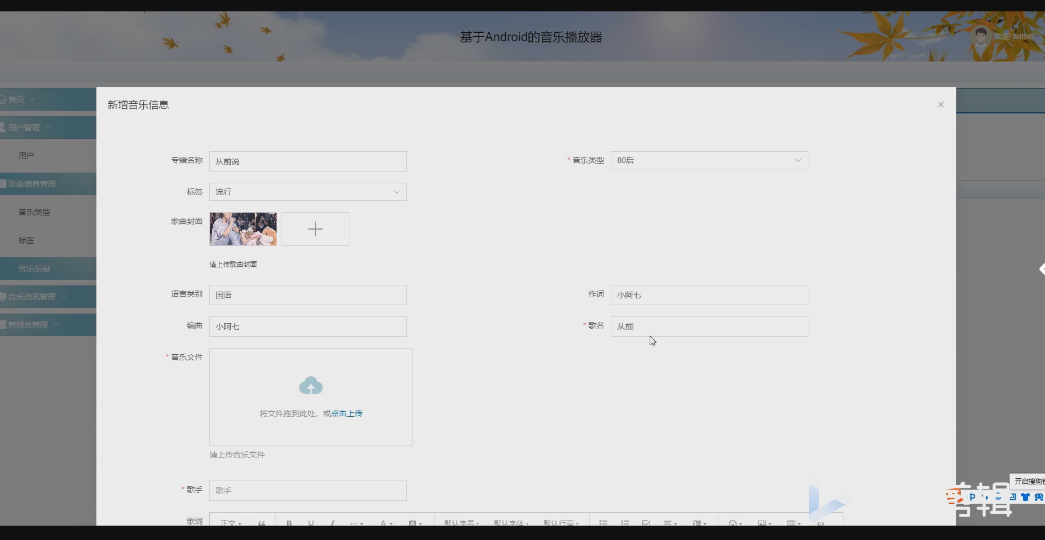The height and width of the screenshot is (540, 1045).
Task: Expand the 音乐资讯管理 sidebar section
Action: click(63, 296)
